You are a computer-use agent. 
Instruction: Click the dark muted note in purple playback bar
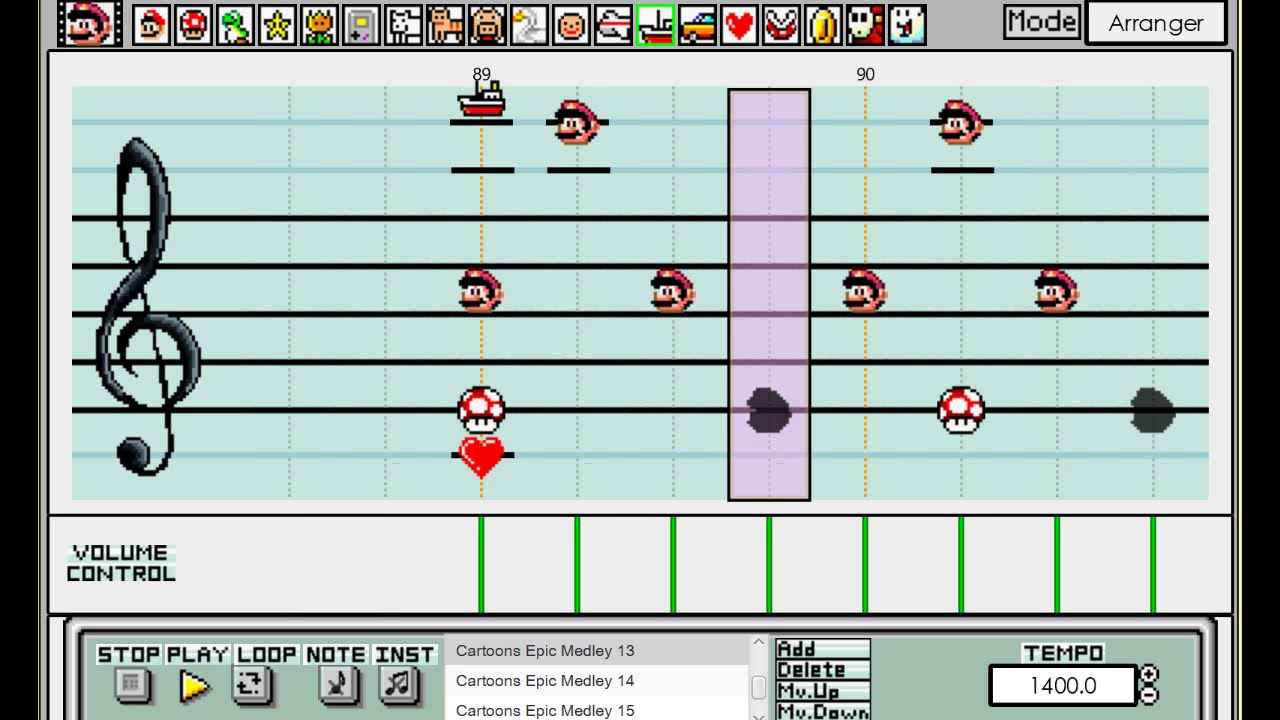(769, 410)
